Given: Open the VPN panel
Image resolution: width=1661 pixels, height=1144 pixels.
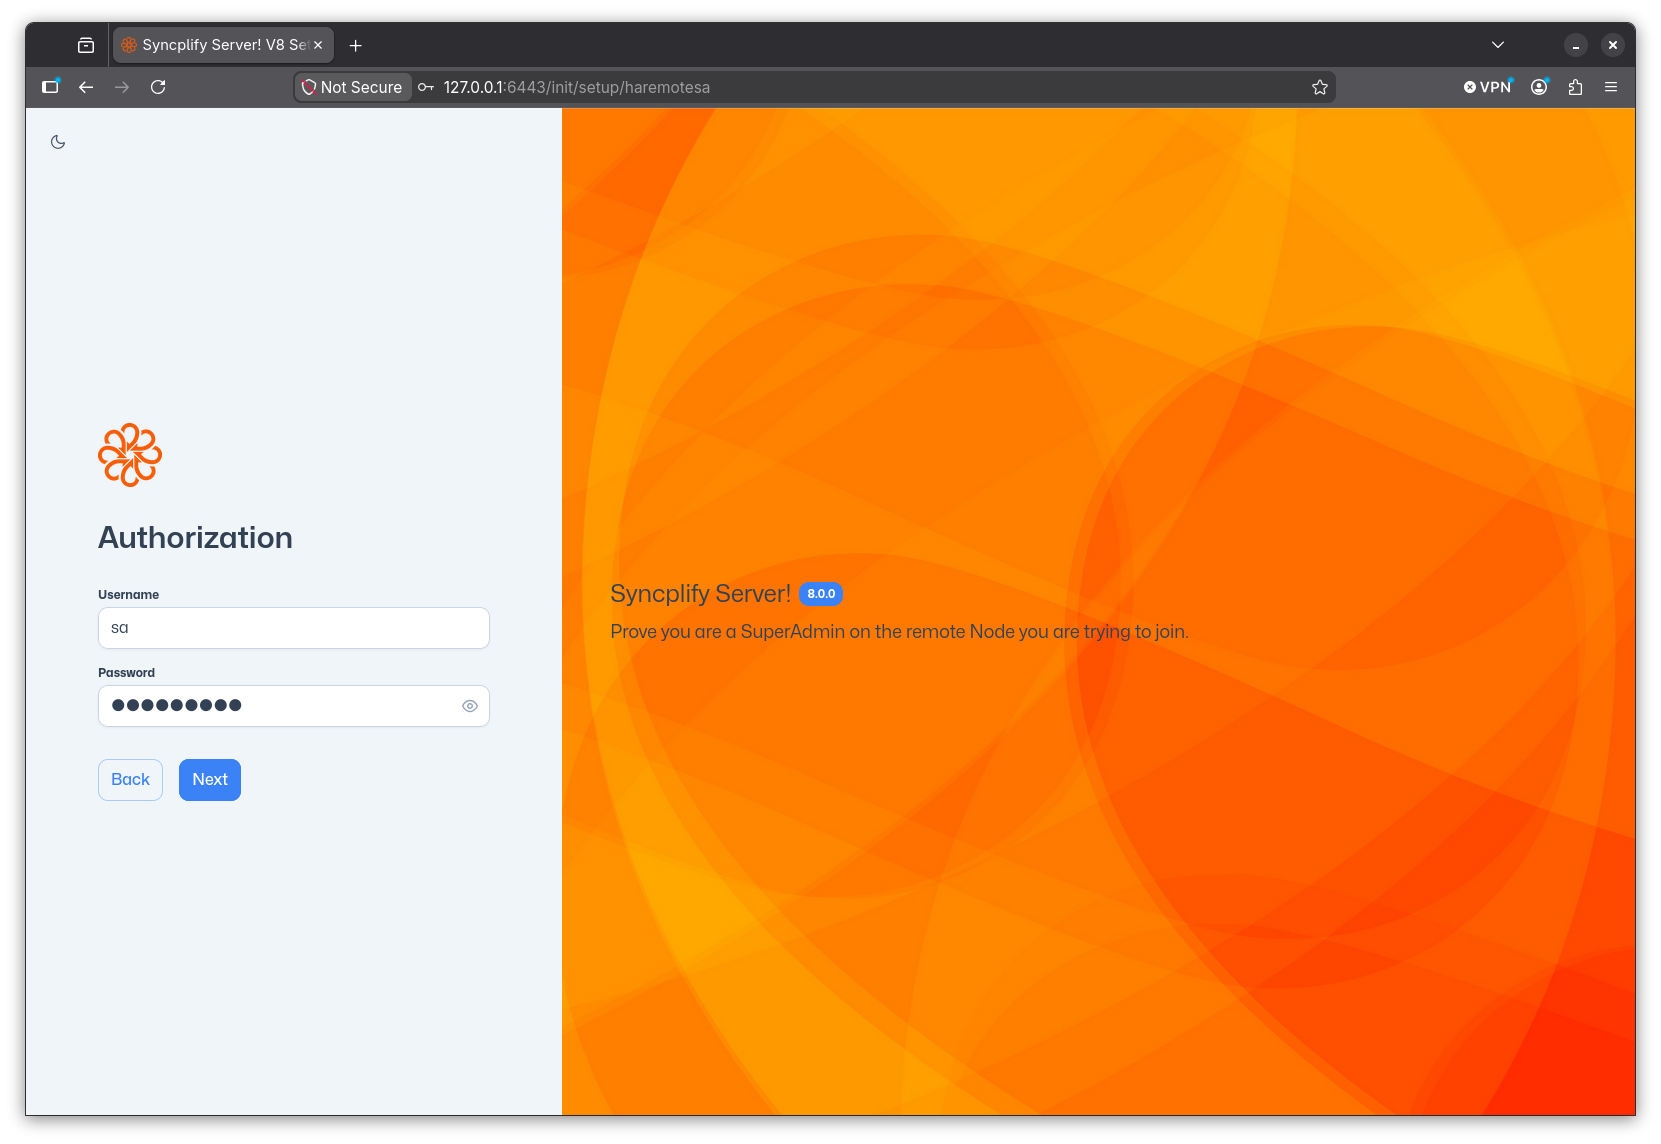Looking at the screenshot, I should [x=1488, y=87].
